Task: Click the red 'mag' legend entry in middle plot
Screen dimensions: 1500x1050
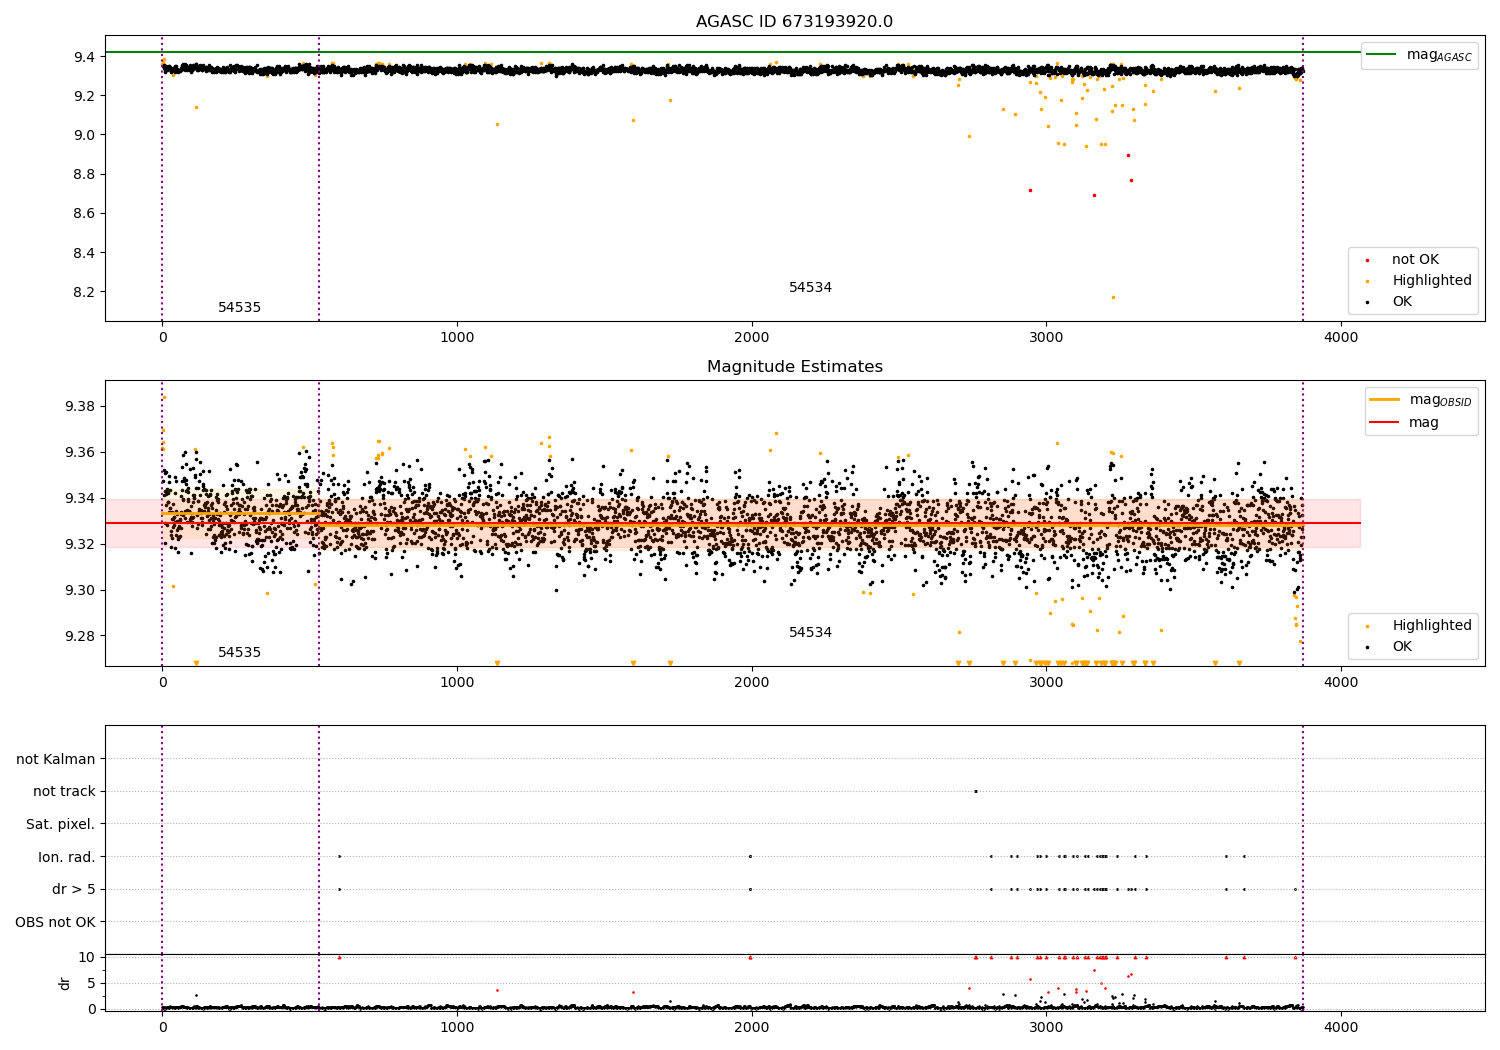Action: click(x=1424, y=423)
